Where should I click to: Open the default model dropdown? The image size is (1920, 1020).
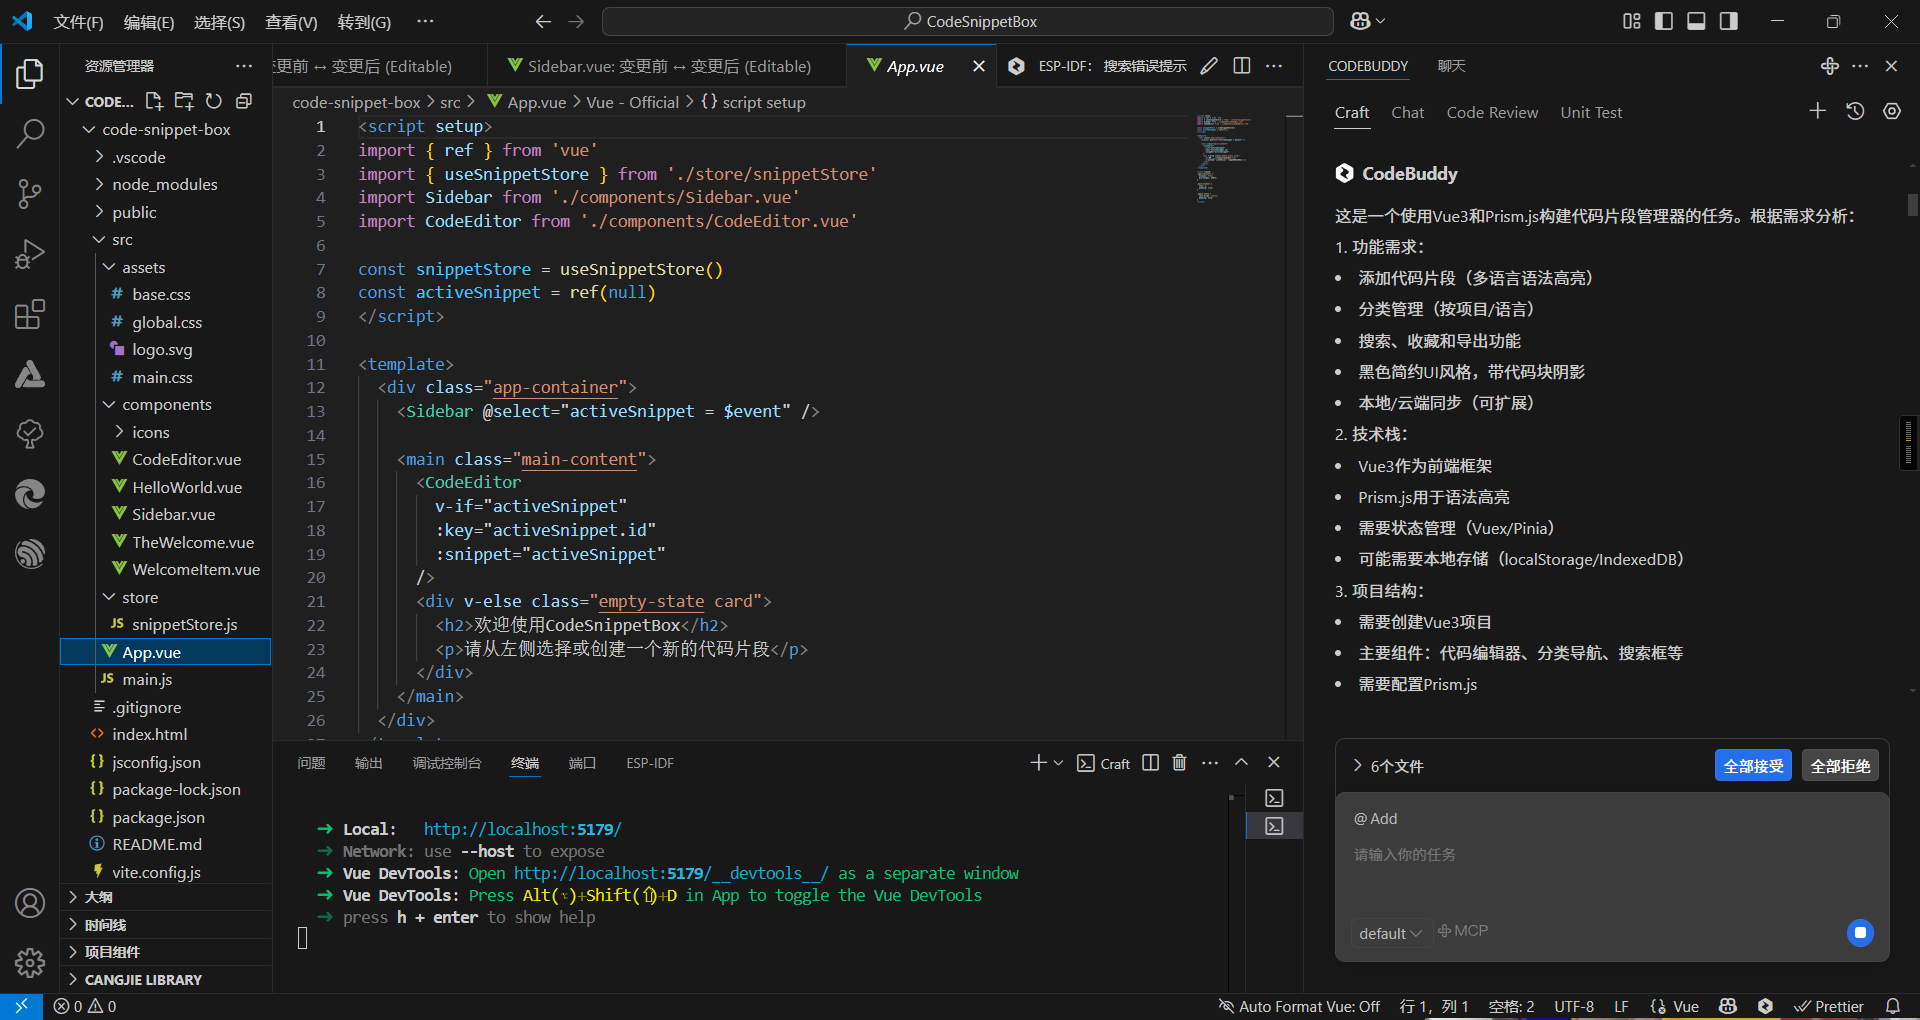coord(1390,933)
